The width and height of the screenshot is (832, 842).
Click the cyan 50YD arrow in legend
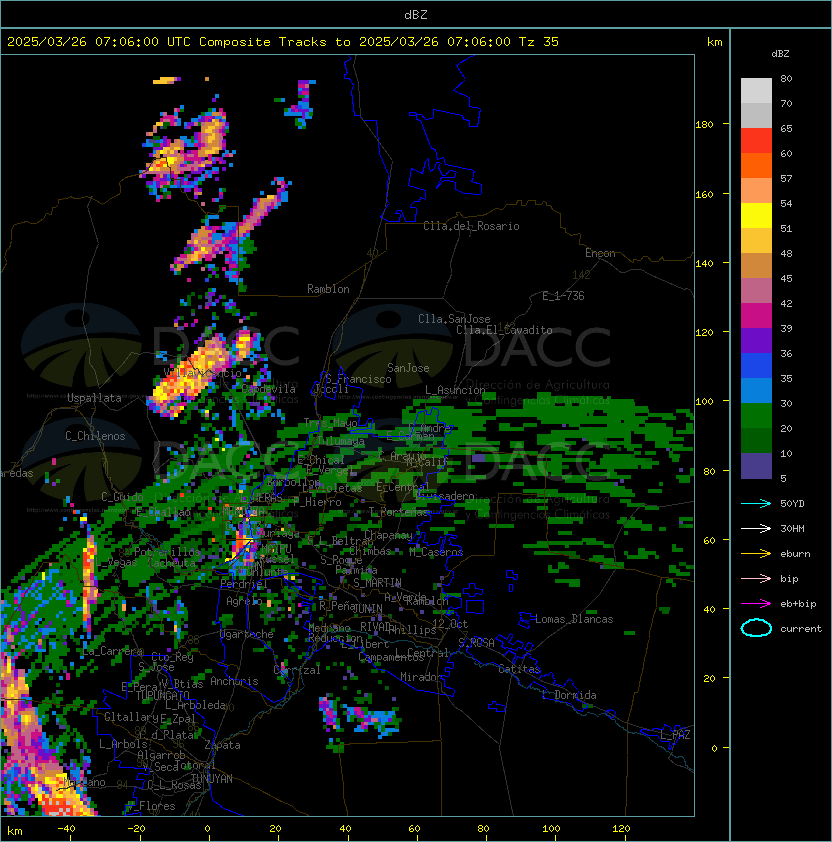click(x=756, y=503)
